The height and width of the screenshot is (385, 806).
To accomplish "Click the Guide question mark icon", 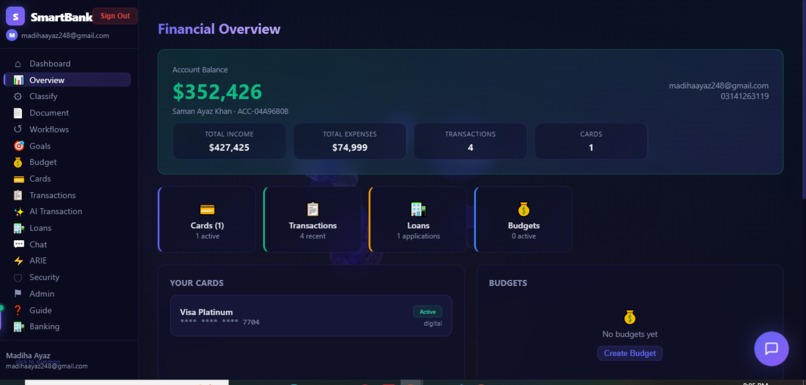I will pos(19,310).
